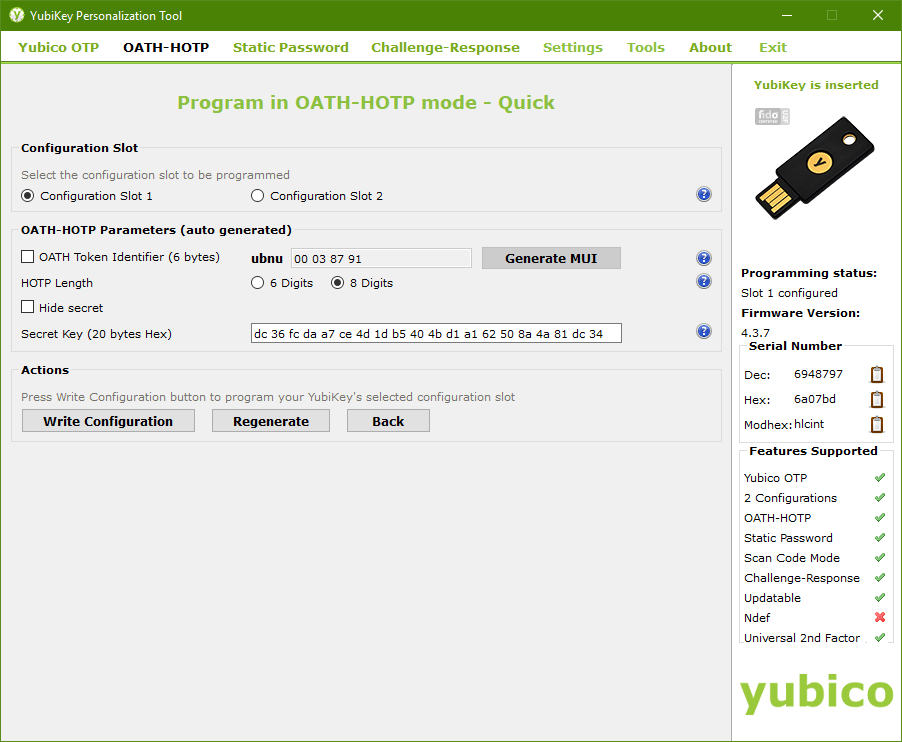The height and width of the screenshot is (742, 902).
Task: Click green checkmark next to Universal 2nd Factor
Action: (x=880, y=637)
